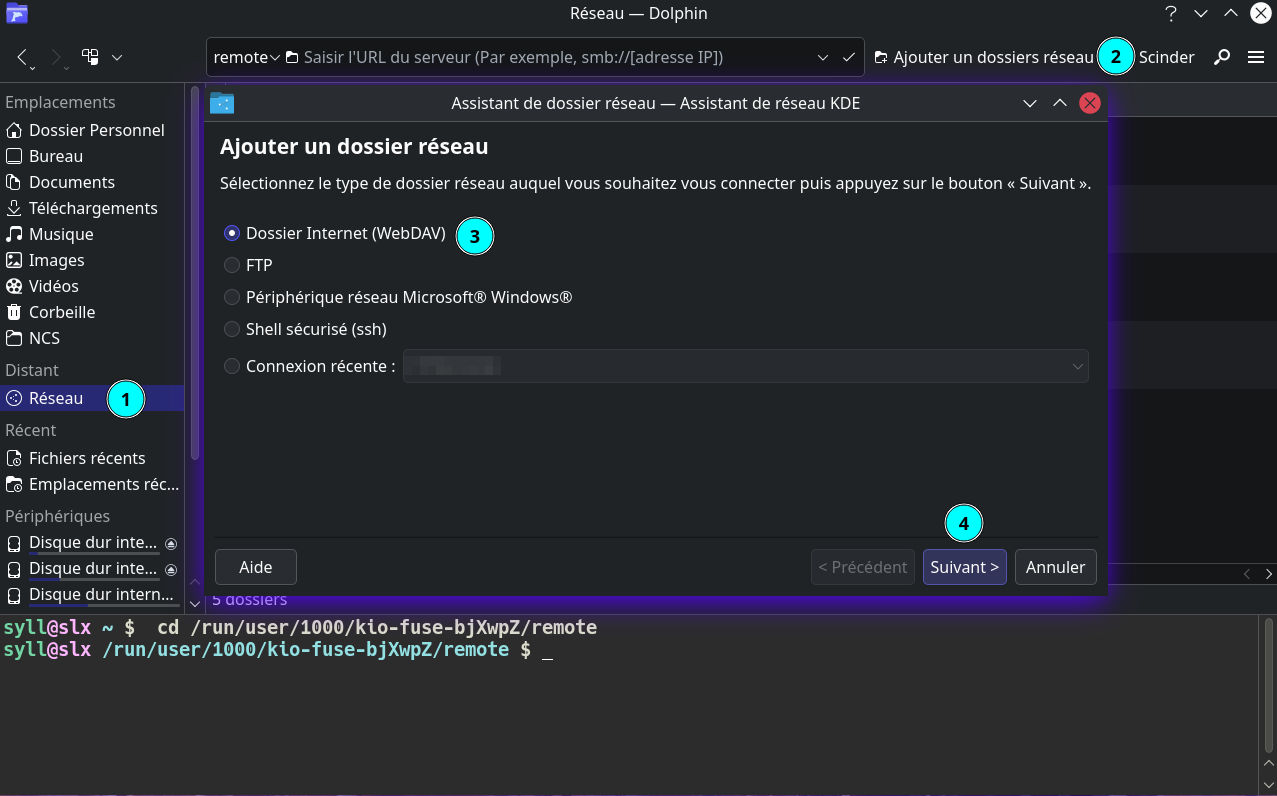The height and width of the screenshot is (796, 1277).
Task: Open Corbeille in the places sidebar
Action: (61, 312)
